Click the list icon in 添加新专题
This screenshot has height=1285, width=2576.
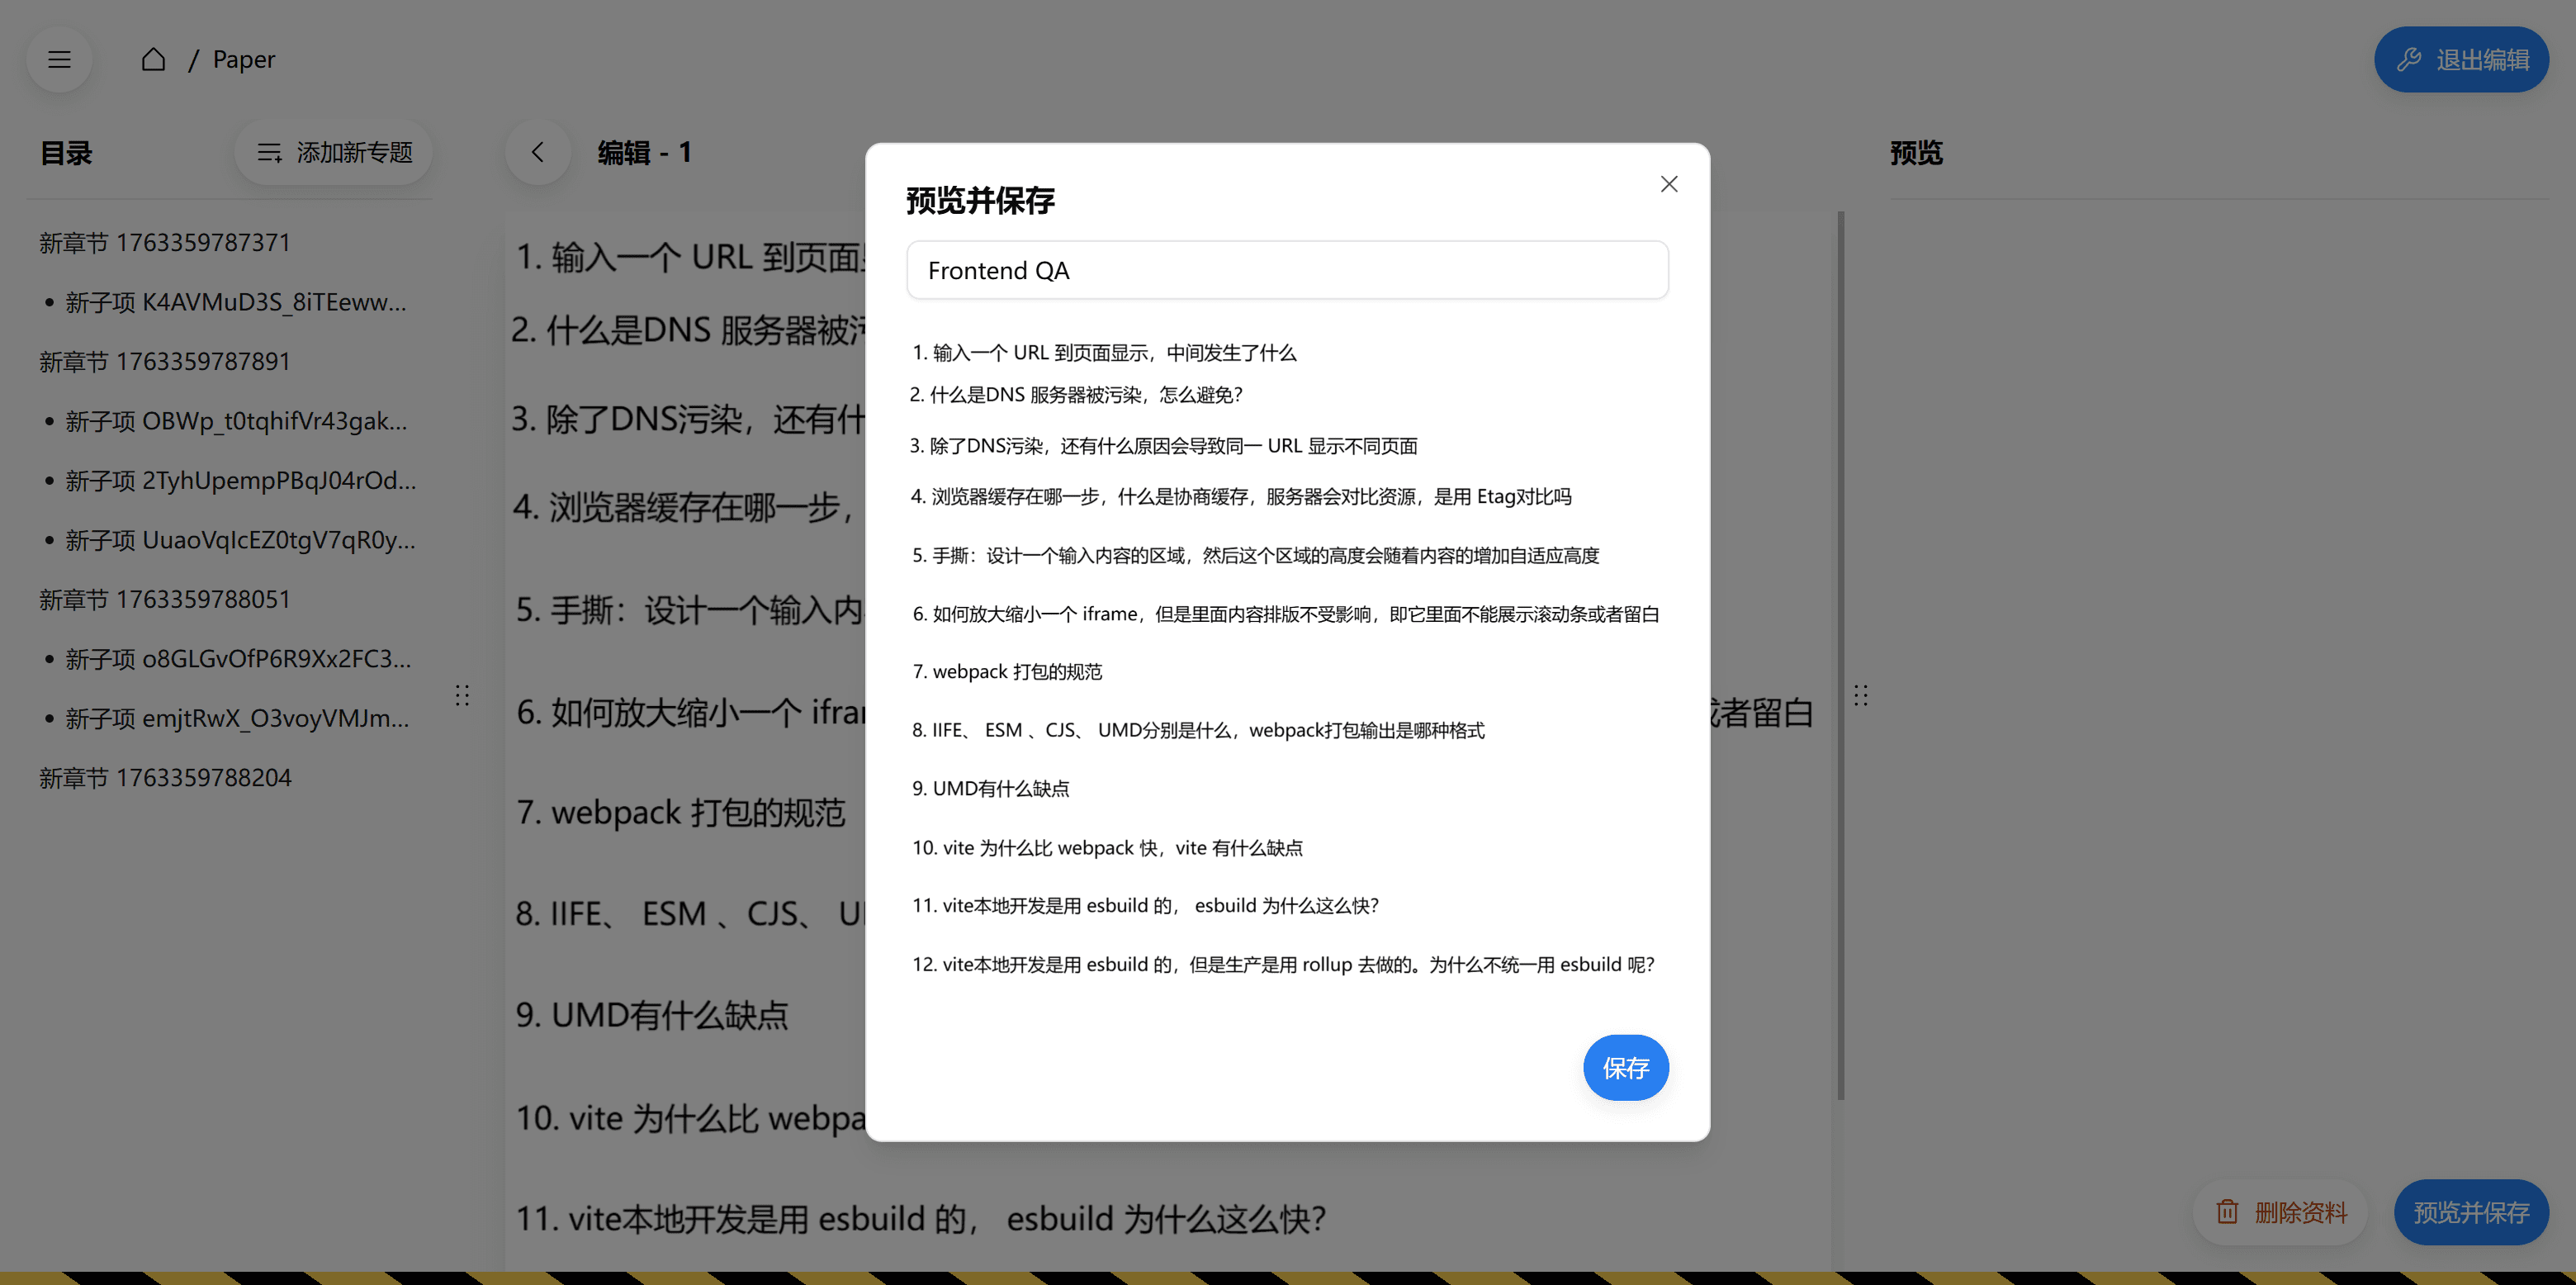pyautogui.click(x=269, y=153)
